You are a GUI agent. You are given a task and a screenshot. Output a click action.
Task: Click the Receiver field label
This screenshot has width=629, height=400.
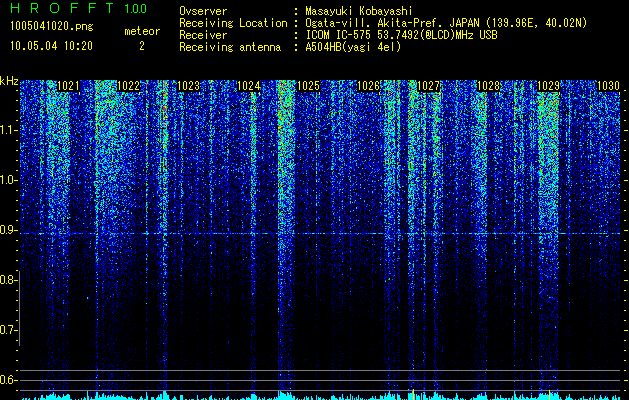[x=203, y=35]
